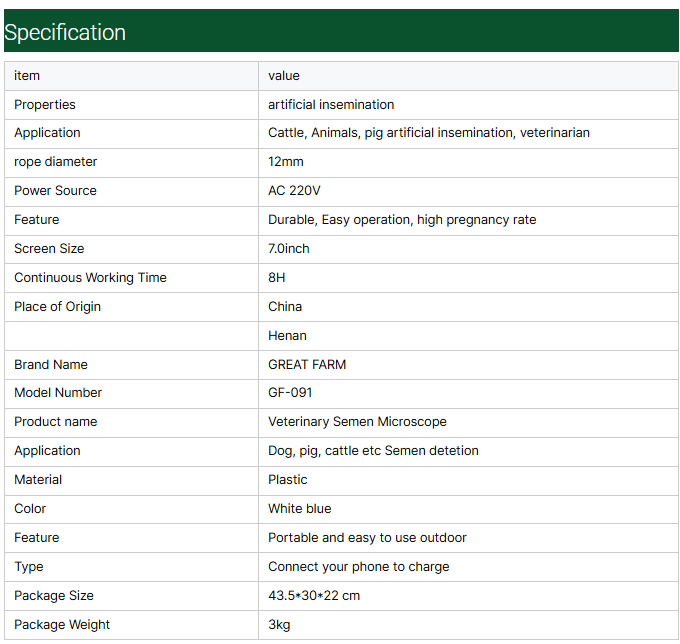
Task: Select the 'GF-091' model number value
Action: pyautogui.click(x=291, y=393)
